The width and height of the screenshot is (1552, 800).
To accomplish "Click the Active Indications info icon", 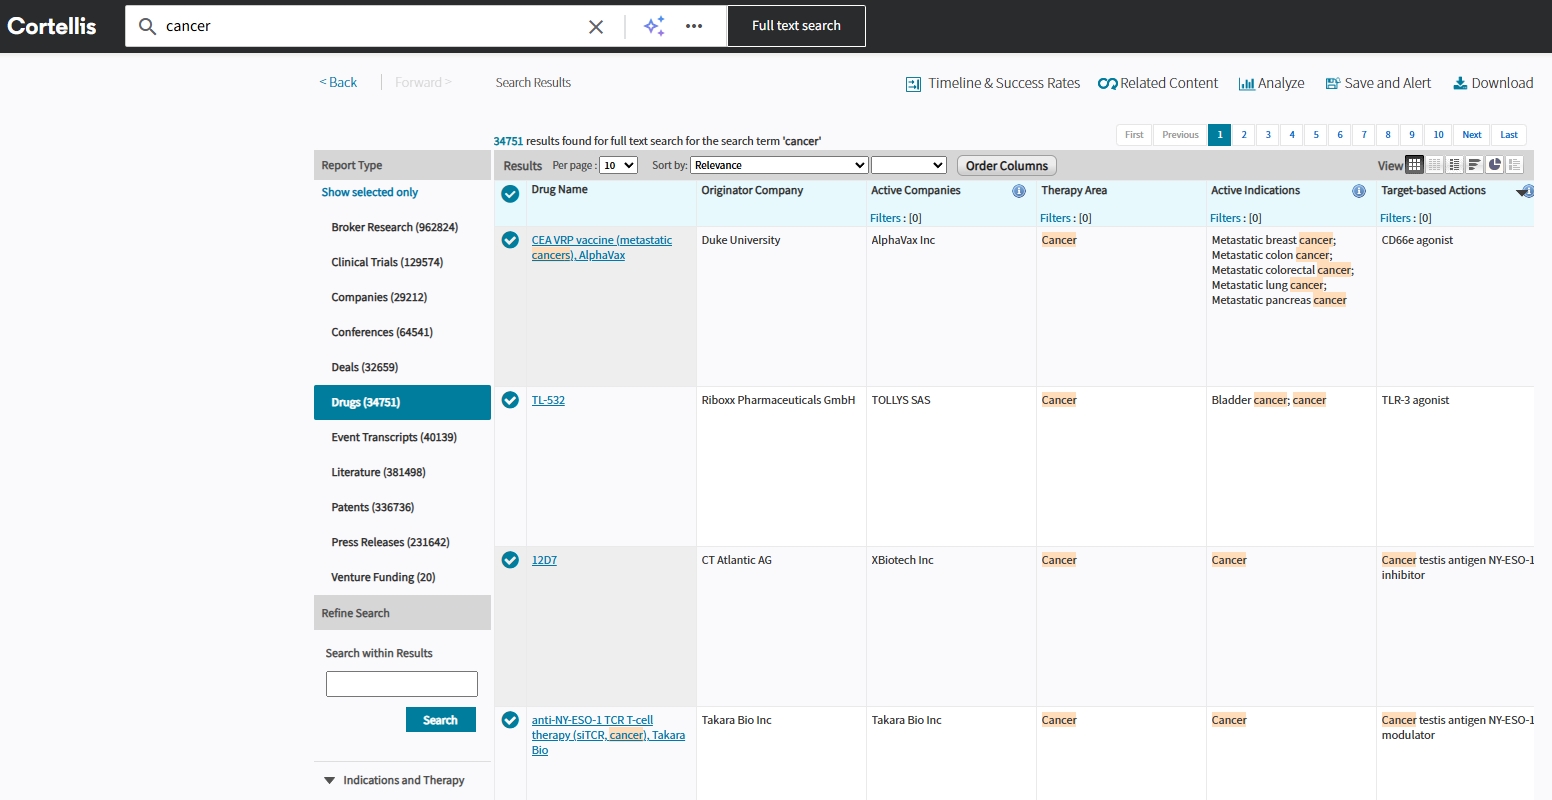I will click(1359, 191).
